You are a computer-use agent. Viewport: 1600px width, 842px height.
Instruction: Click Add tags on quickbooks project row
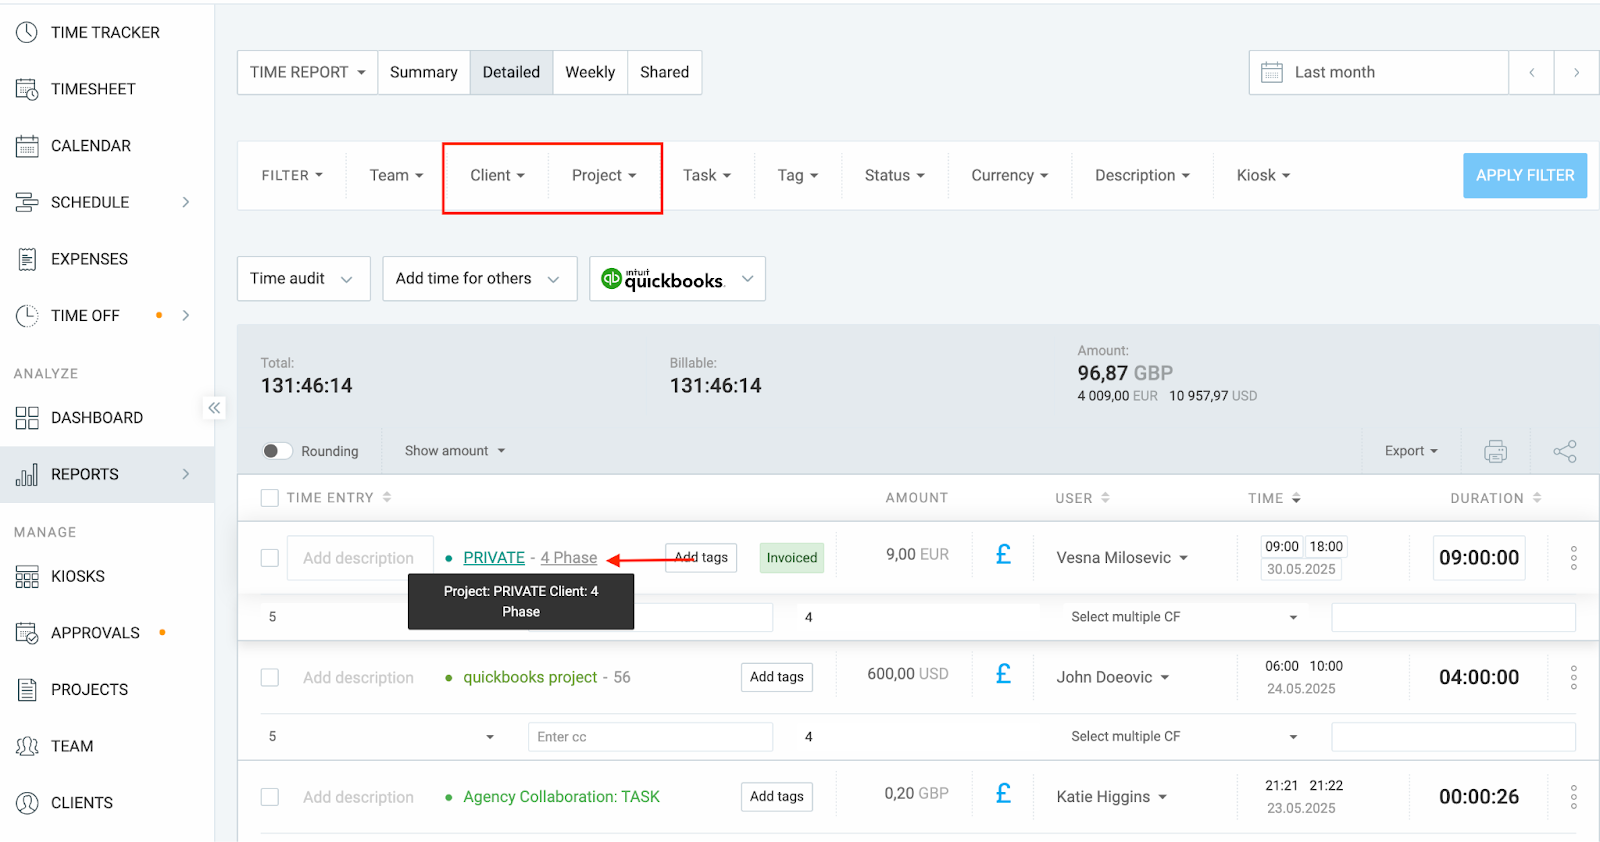click(777, 677)
